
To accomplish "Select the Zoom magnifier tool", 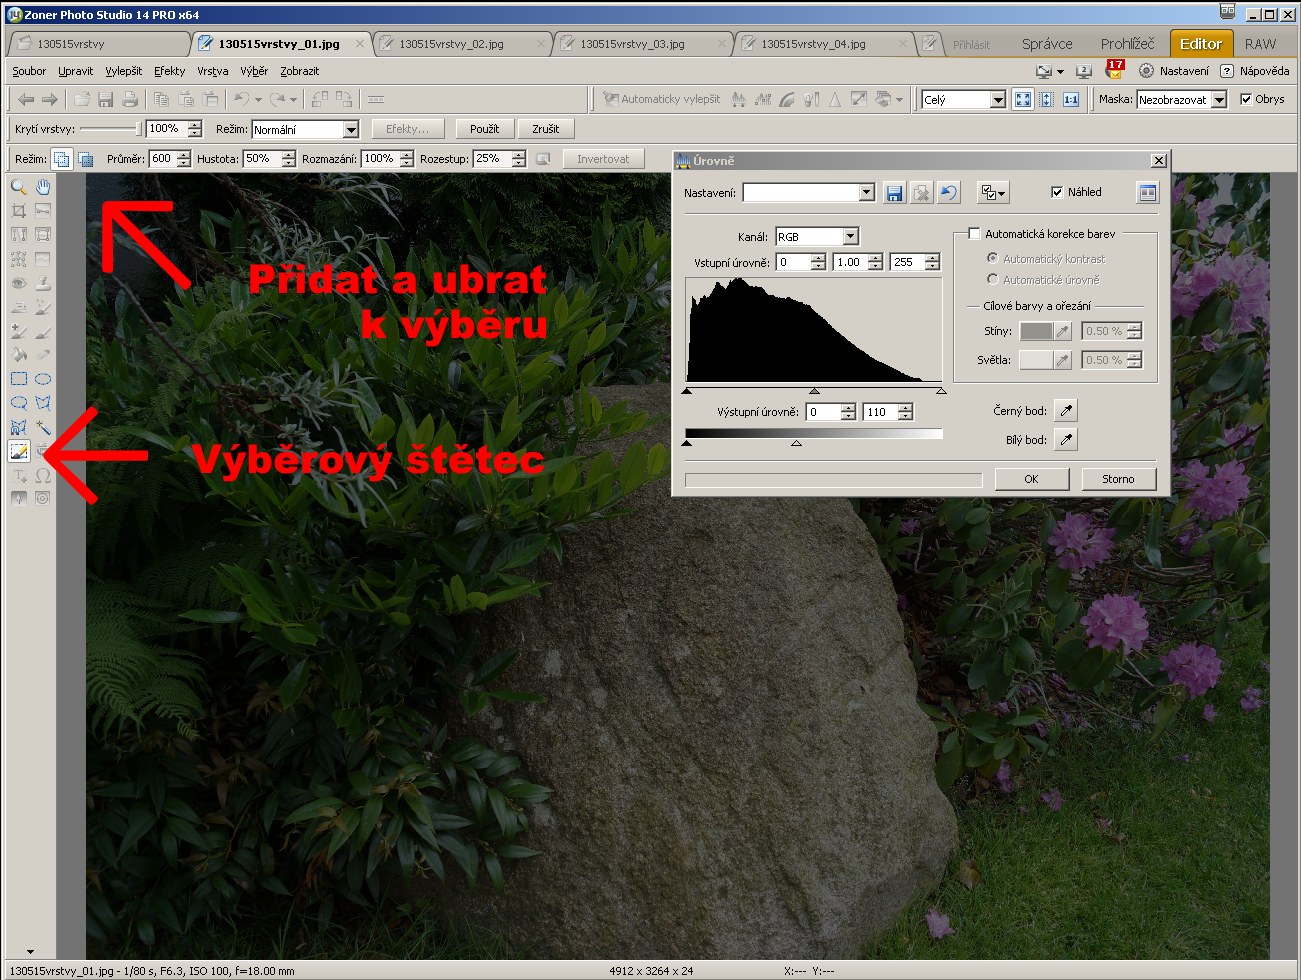I will point(18,187).
